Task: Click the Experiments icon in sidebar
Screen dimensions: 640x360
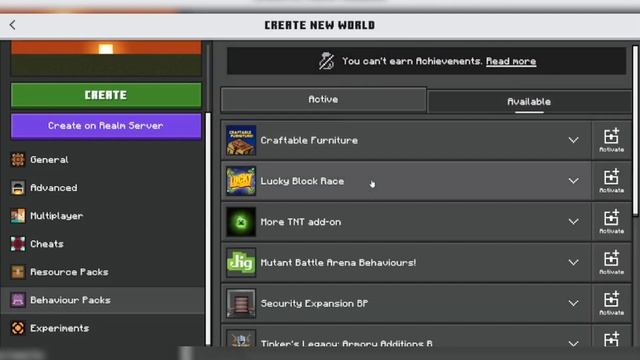Action: pos(18,328)
